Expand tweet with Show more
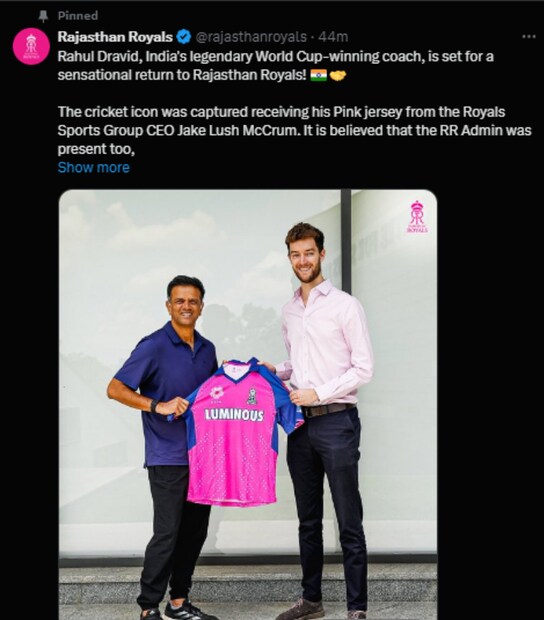This screenshot has width=544, height=620. click(x=94, y=168)
